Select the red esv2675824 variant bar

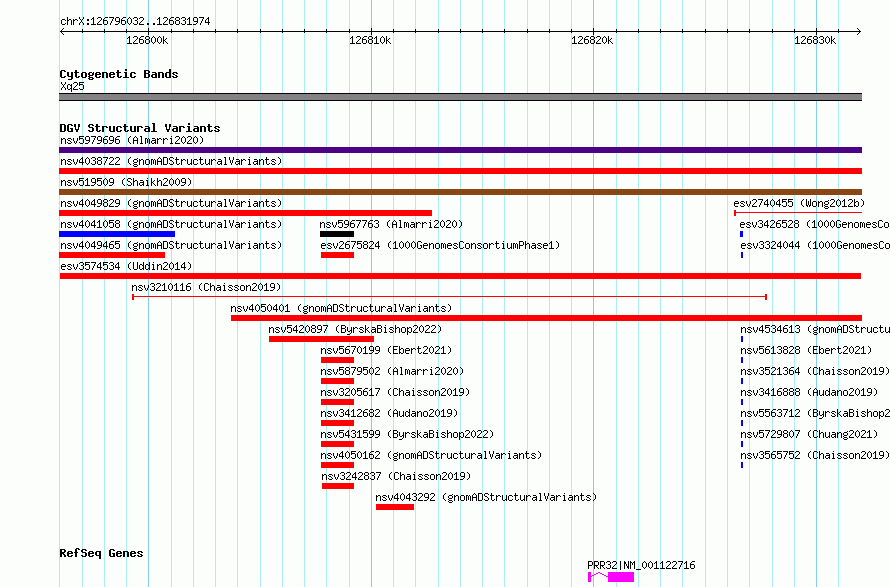tap(337, 255)
